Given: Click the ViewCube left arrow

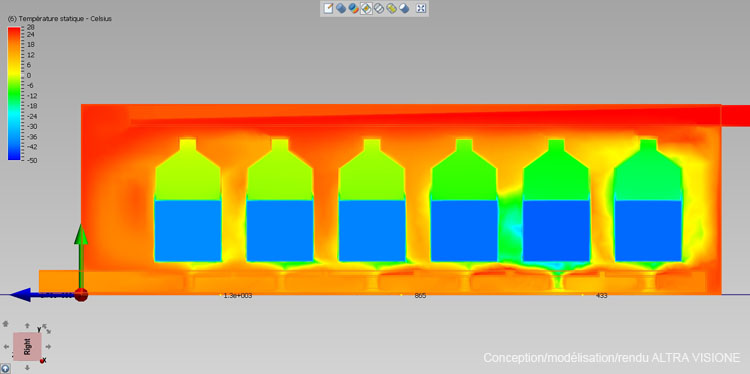Looking at the screenshot, I should (x=6, y=347).
